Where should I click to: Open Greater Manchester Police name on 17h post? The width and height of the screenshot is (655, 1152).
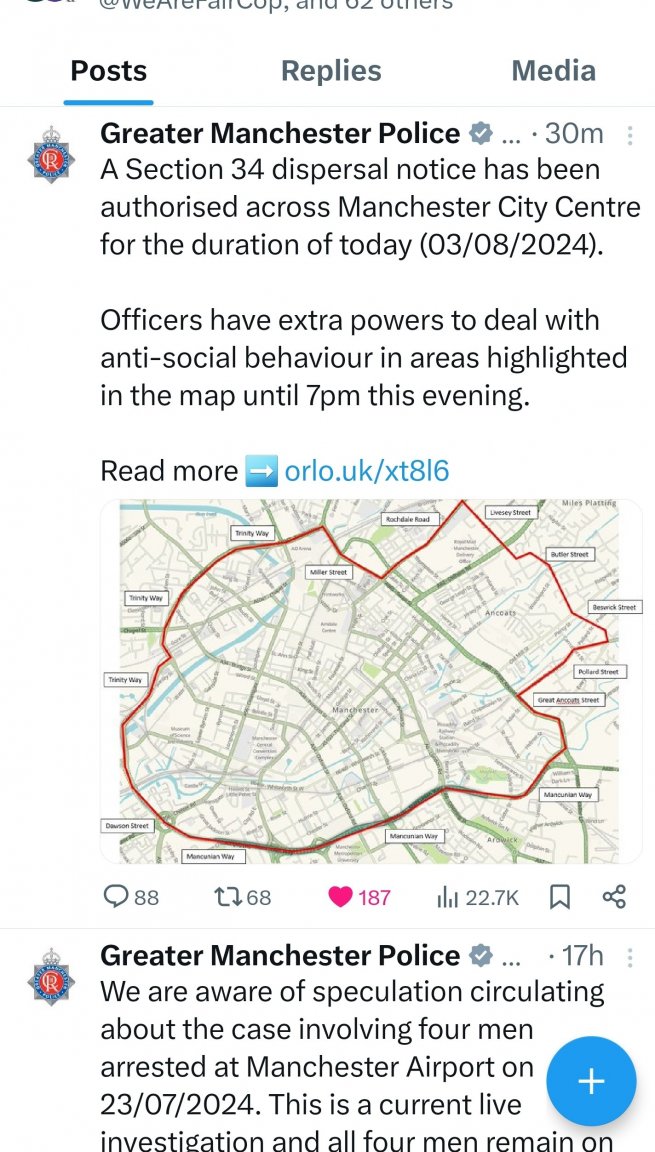click(280, 955)
